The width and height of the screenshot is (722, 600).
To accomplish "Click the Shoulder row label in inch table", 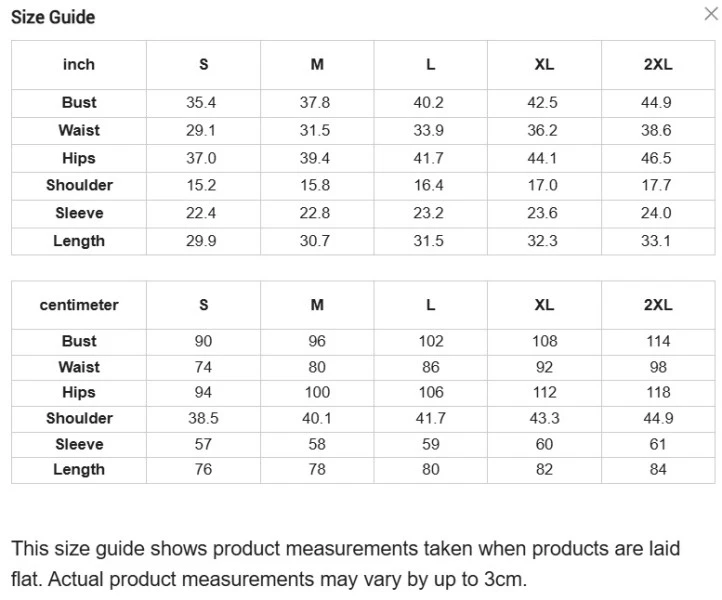I will click(79, 185).
